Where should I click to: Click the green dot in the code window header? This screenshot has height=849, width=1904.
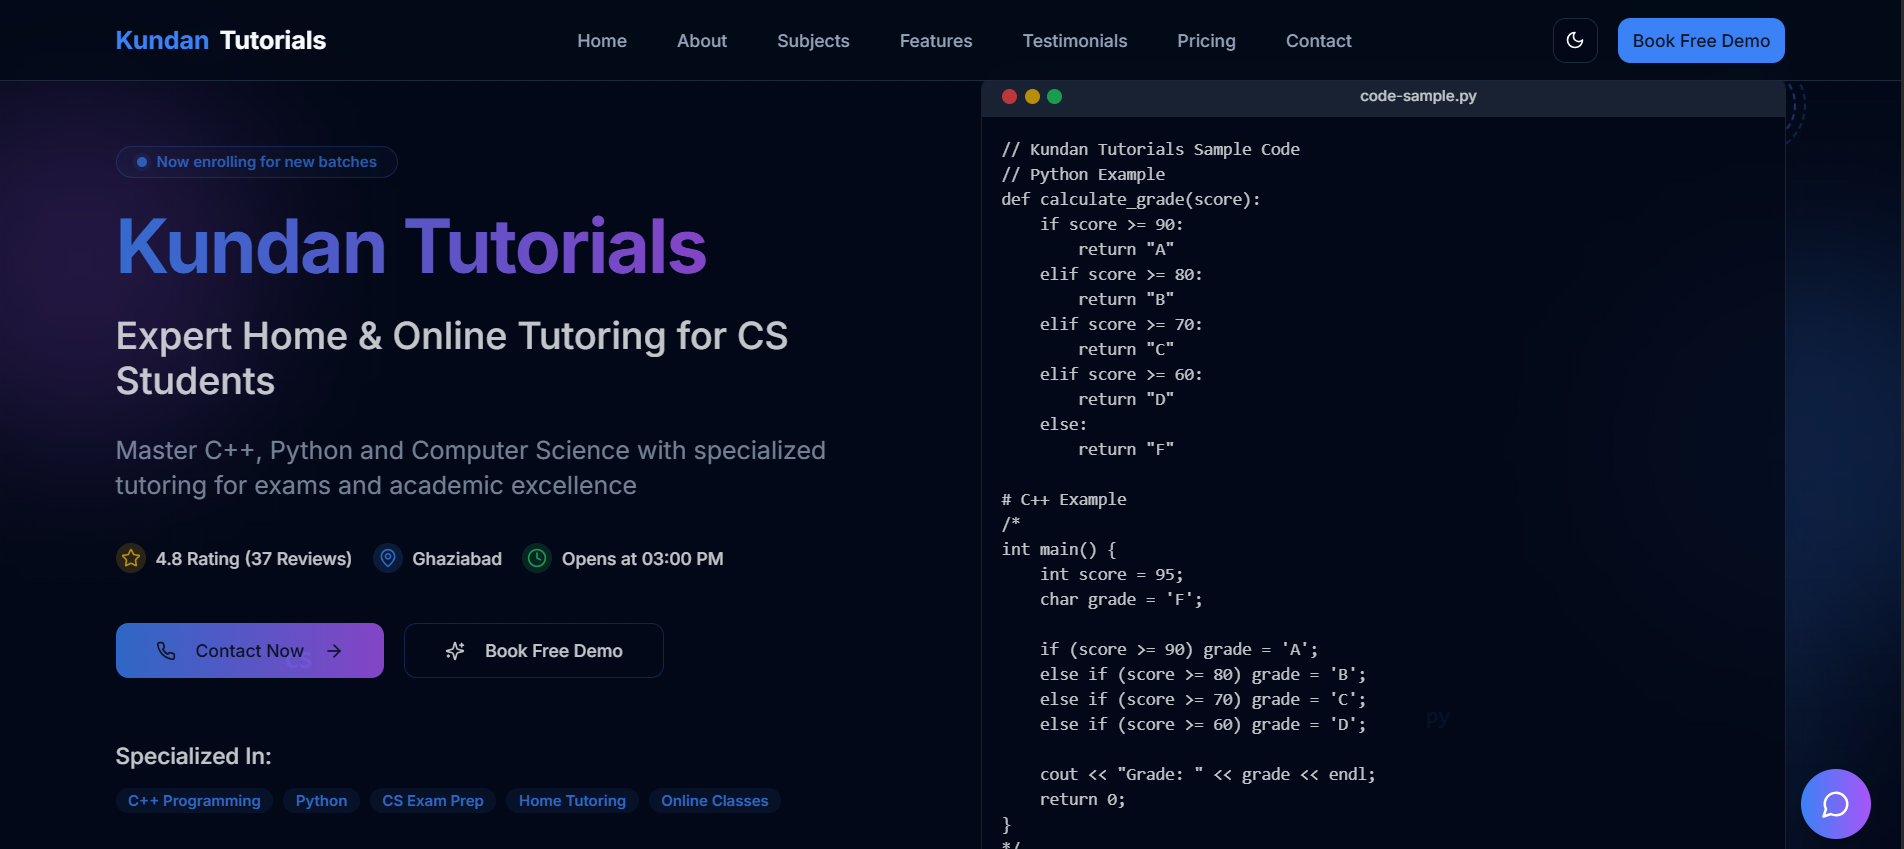coord(1054,96)
